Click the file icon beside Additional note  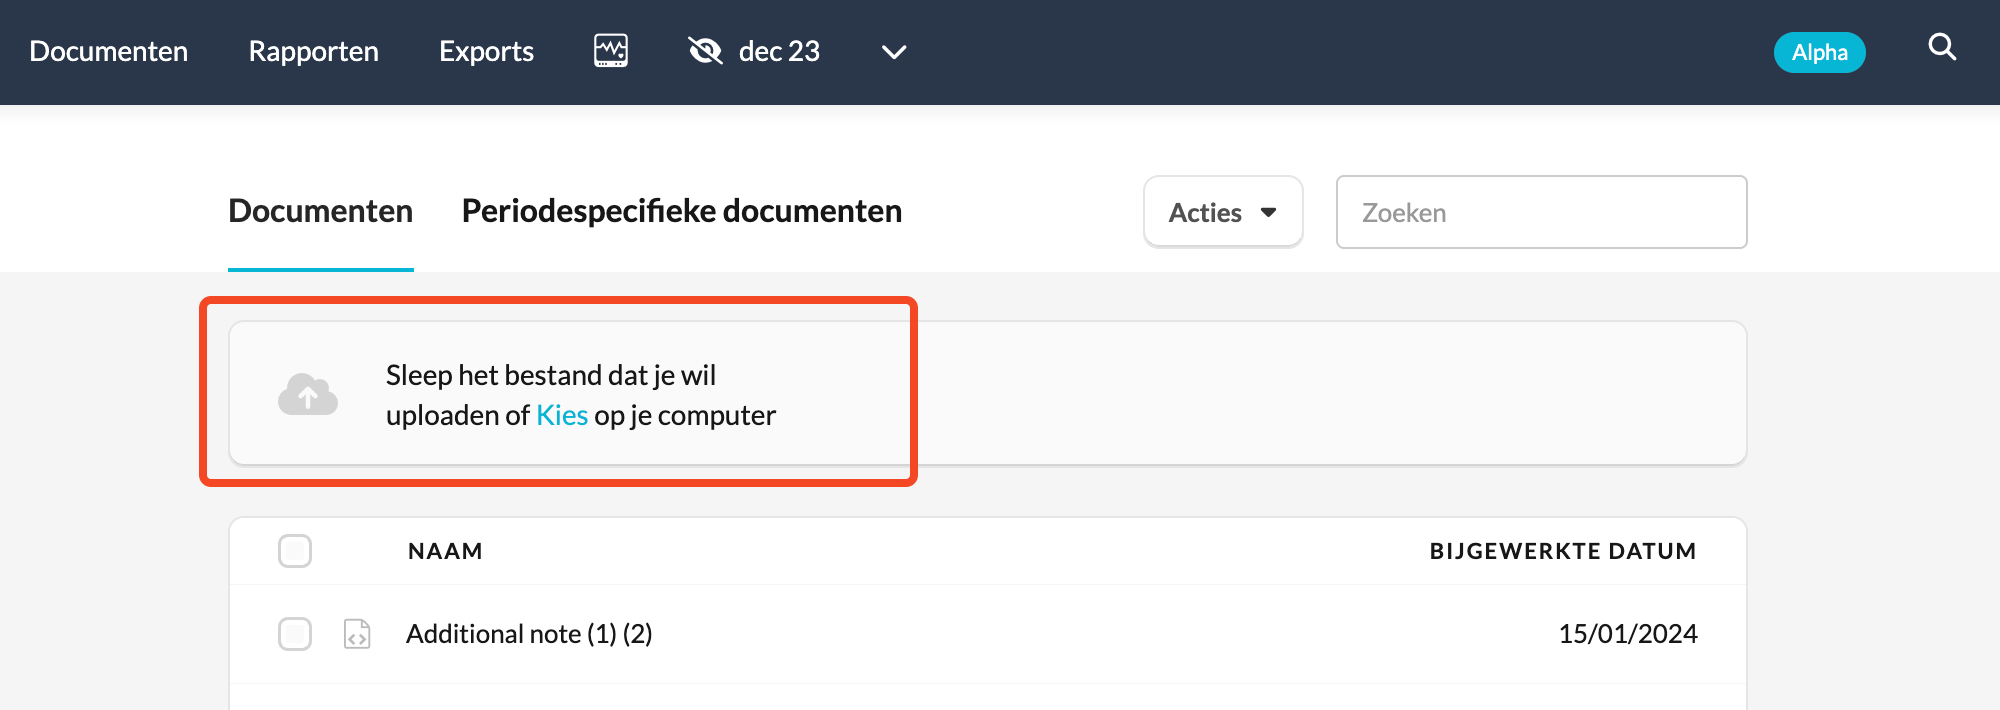[357, 634]
